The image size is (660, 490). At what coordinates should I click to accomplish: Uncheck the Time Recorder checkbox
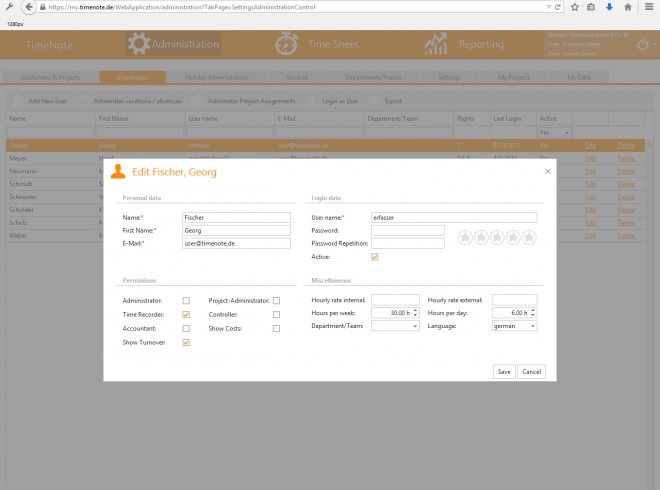186,314
